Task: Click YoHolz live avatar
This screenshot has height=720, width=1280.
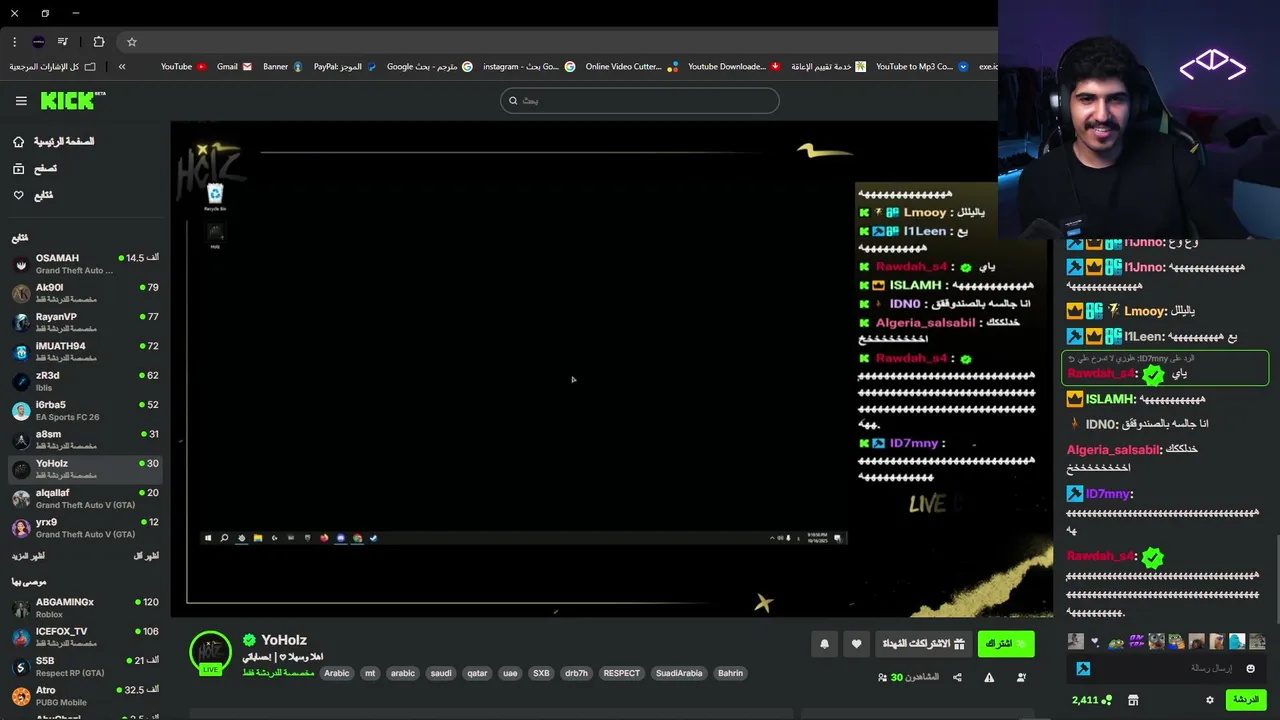Action: [210, 653]
